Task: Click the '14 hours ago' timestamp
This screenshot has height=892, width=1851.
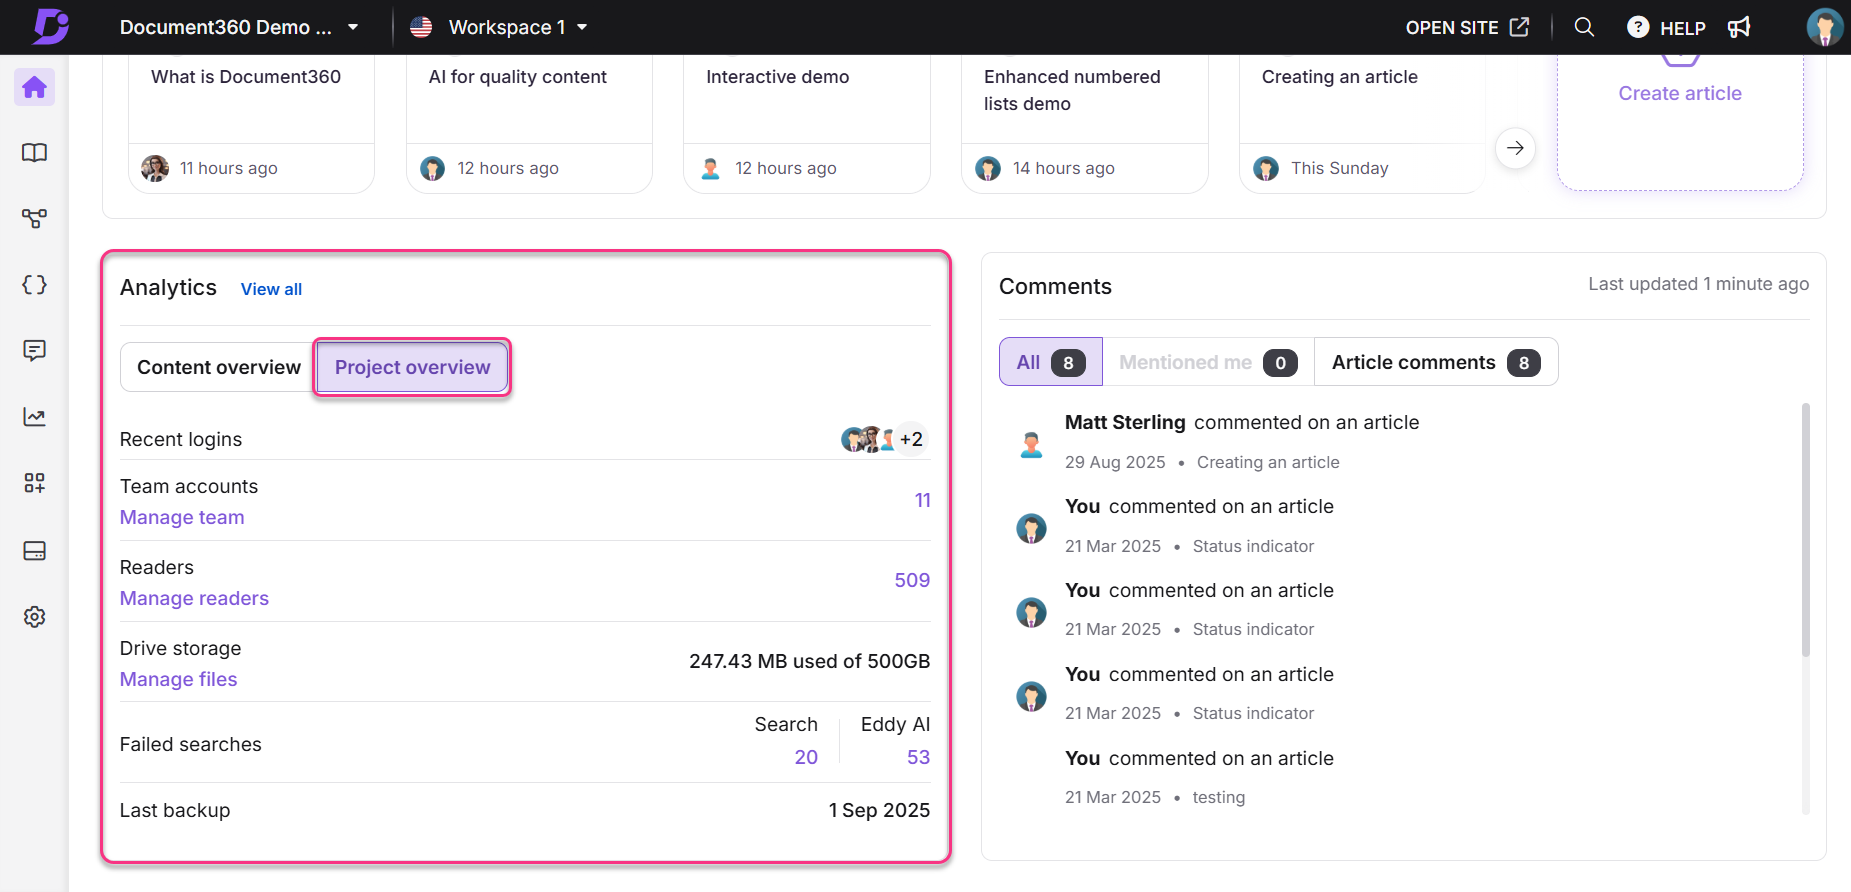Action: point(1063,168)
